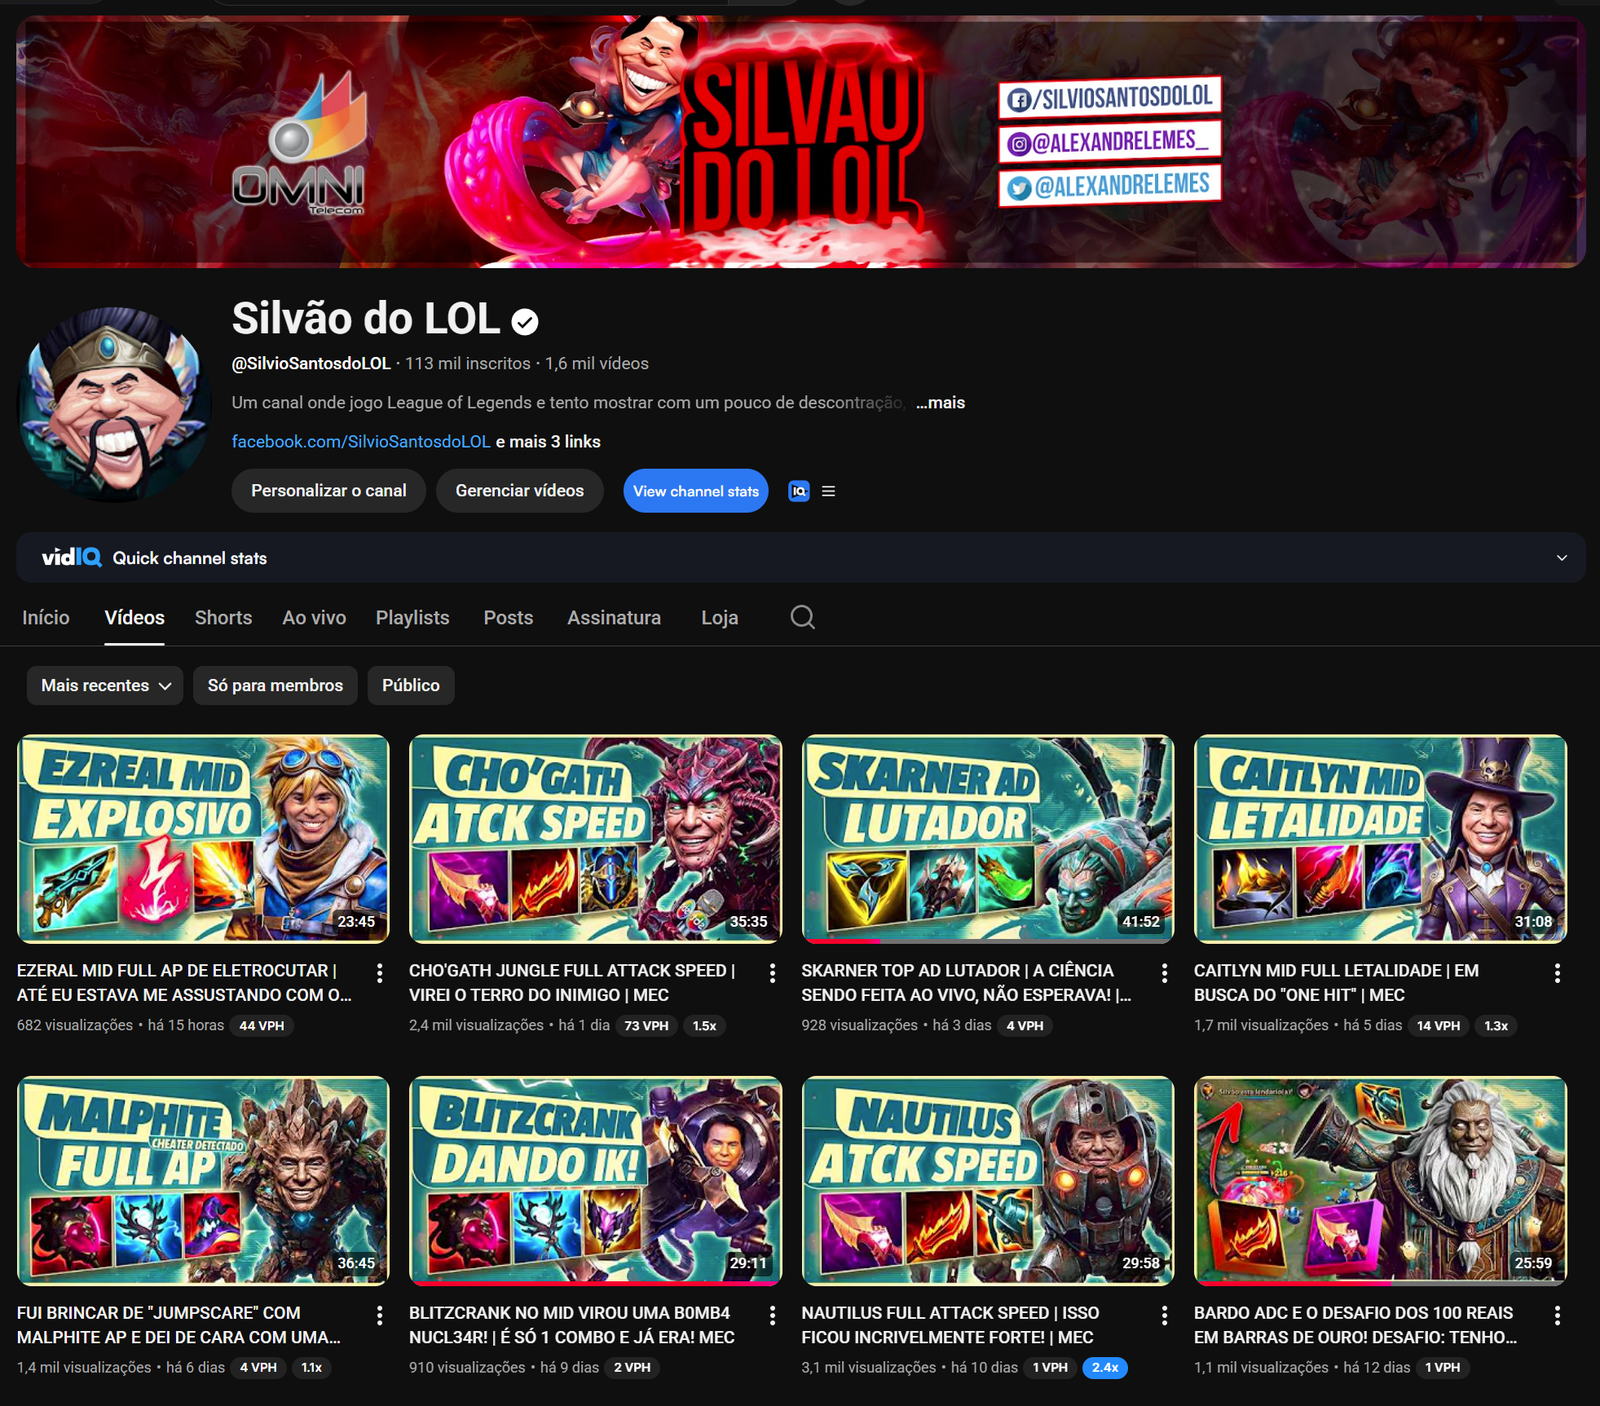Screen dimensions: 1600x1406
Task: Click the 44 VPH badge on Ezreal video
Action: [262, 1026]
